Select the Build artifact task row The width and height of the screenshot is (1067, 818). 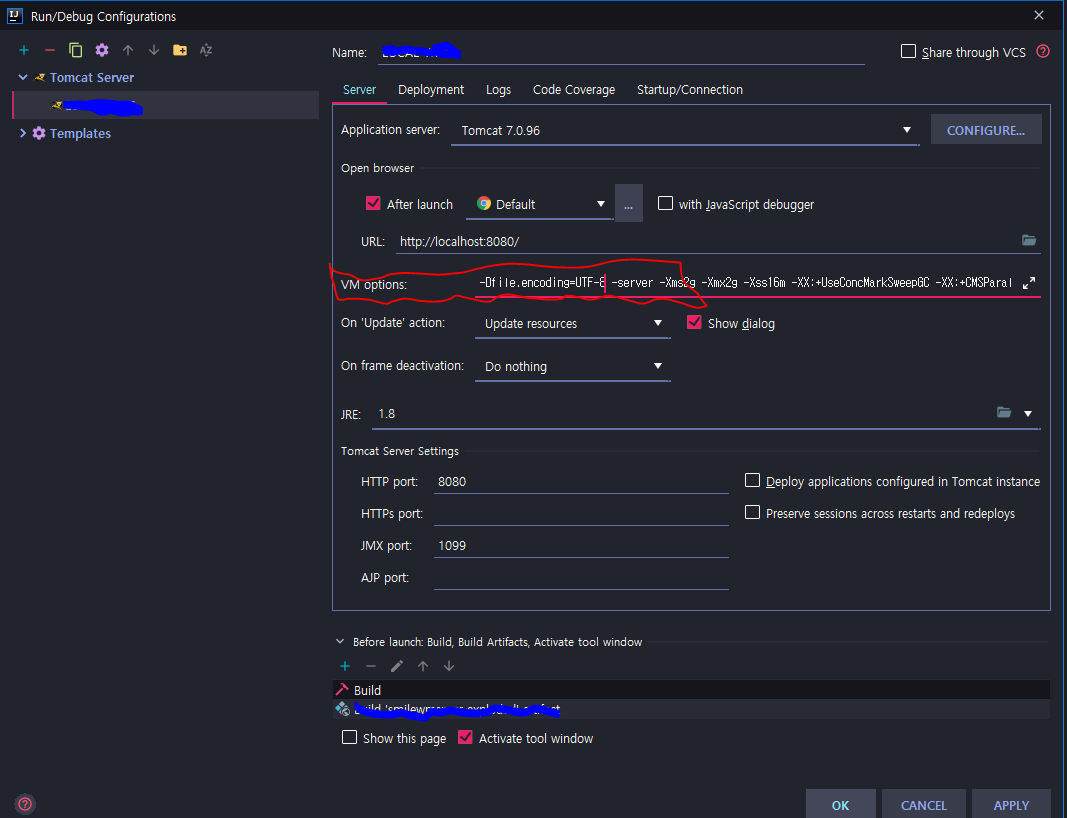point(691,709)
